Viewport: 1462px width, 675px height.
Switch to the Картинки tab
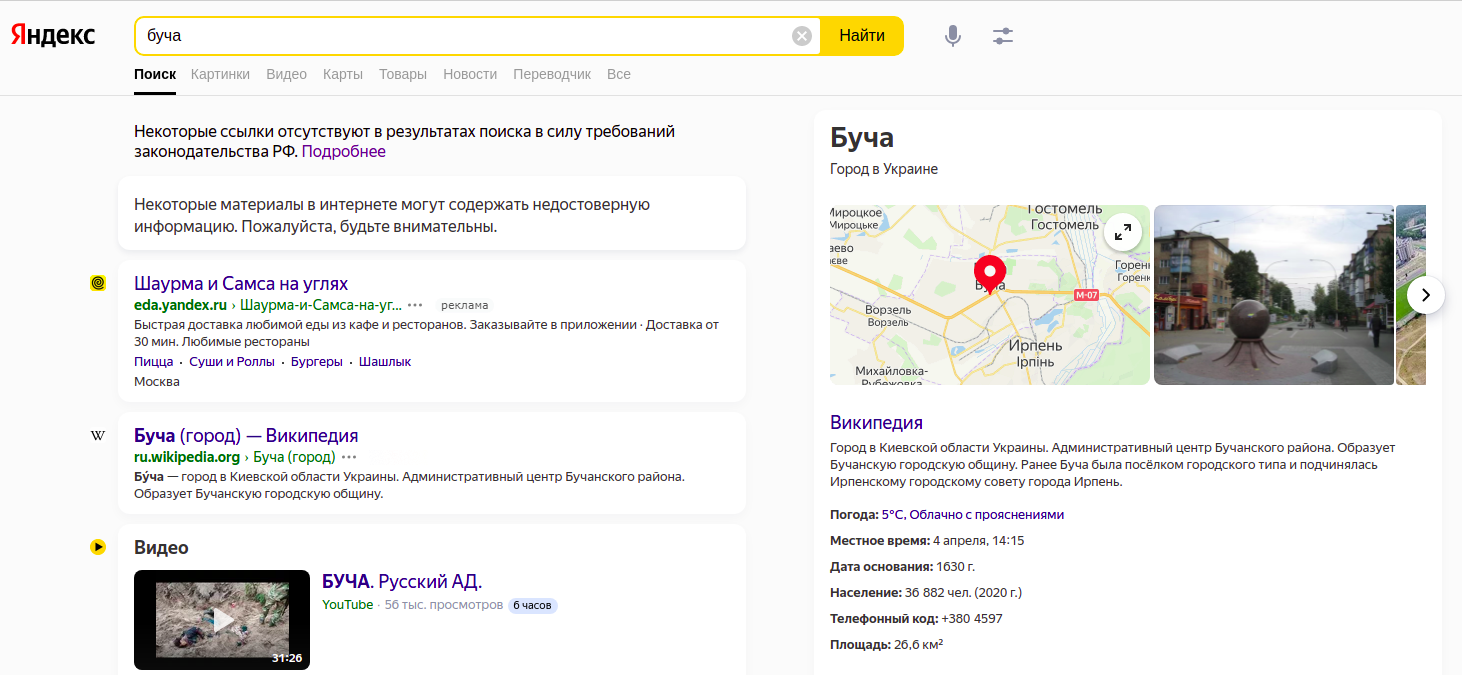[220, 74]
